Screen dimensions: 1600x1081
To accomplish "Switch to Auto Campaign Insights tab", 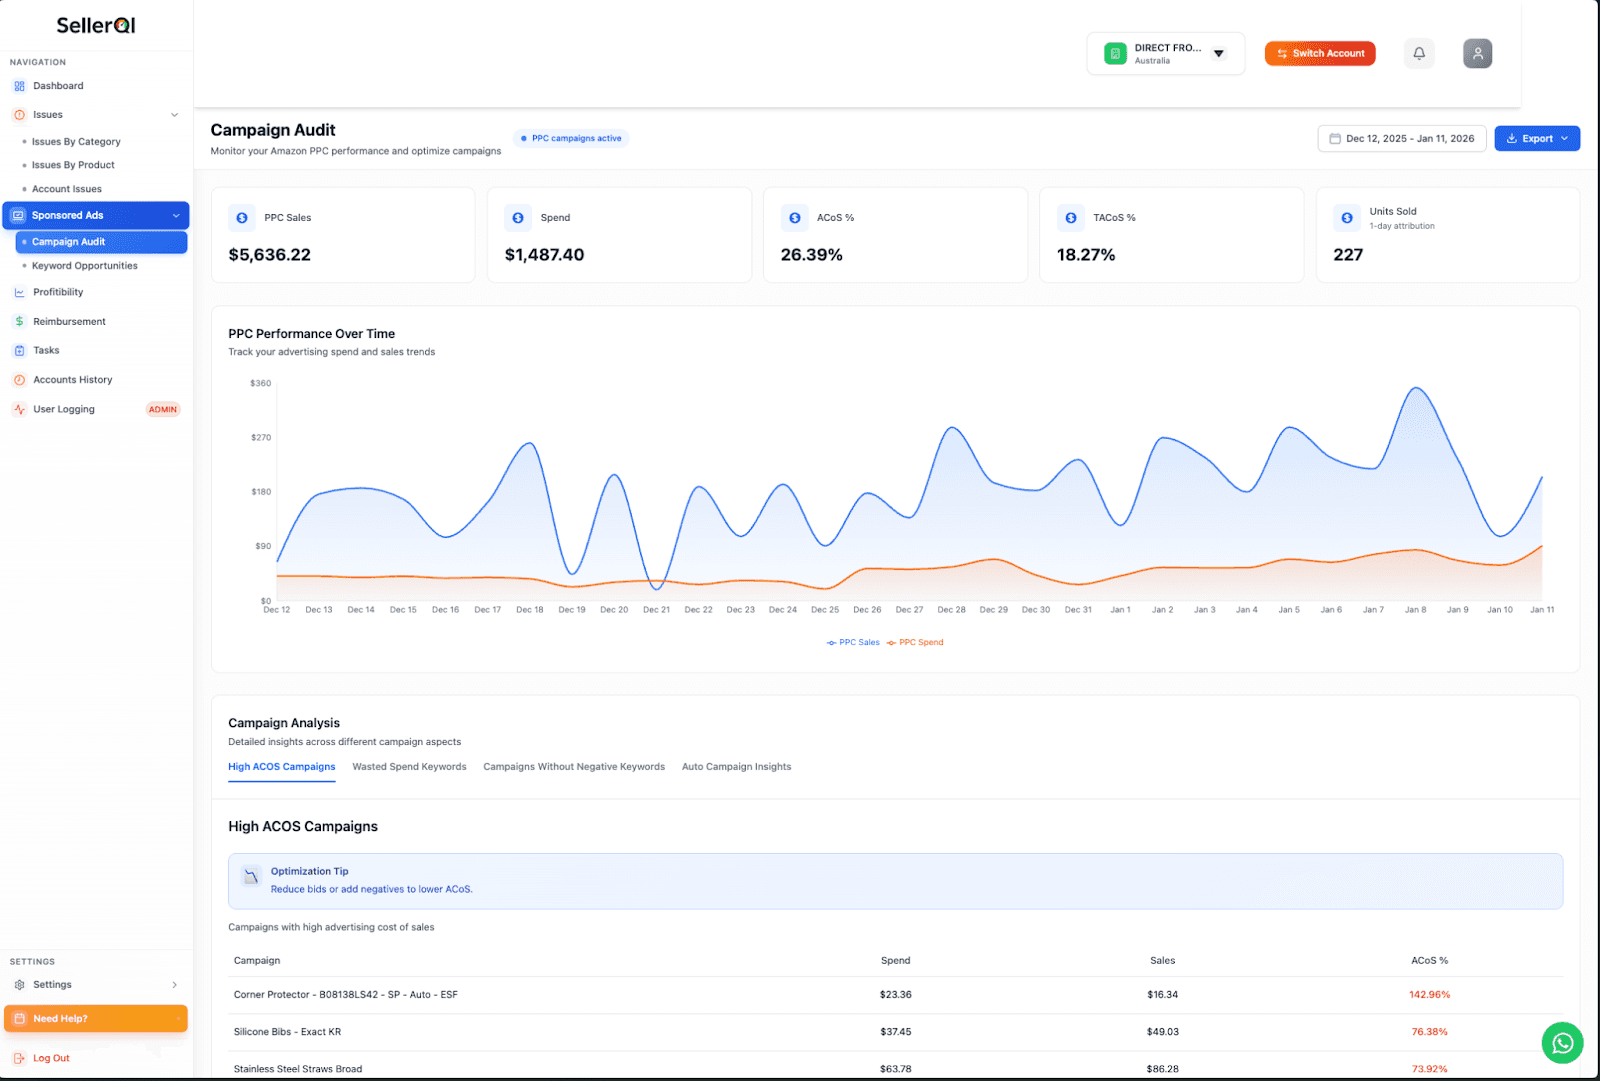I will (736, 767).
